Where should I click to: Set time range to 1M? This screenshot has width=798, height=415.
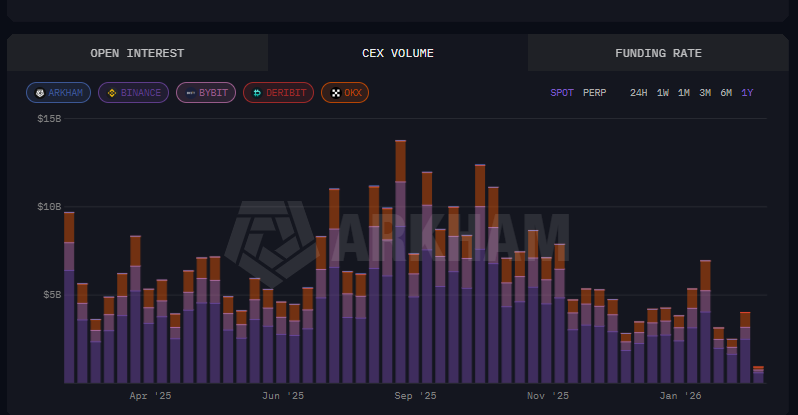point(684,93)
